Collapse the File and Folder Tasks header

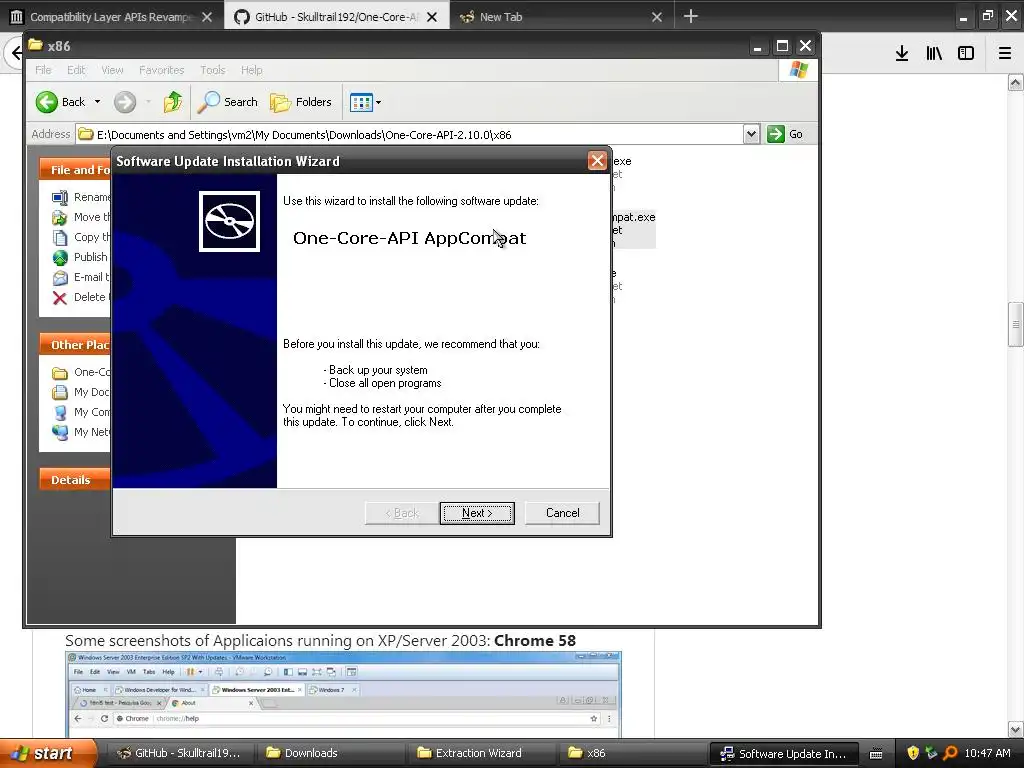[x=74, y=169]
